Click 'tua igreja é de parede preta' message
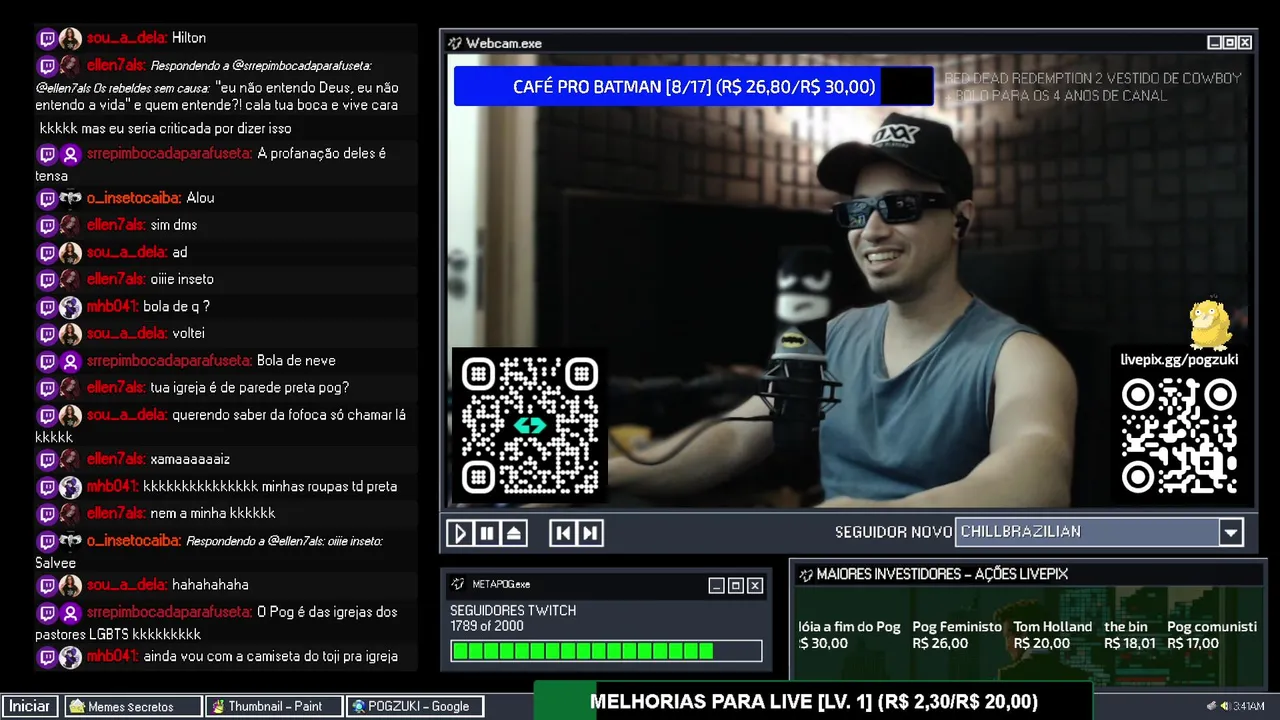The image size is (1280, 720). 249,387
